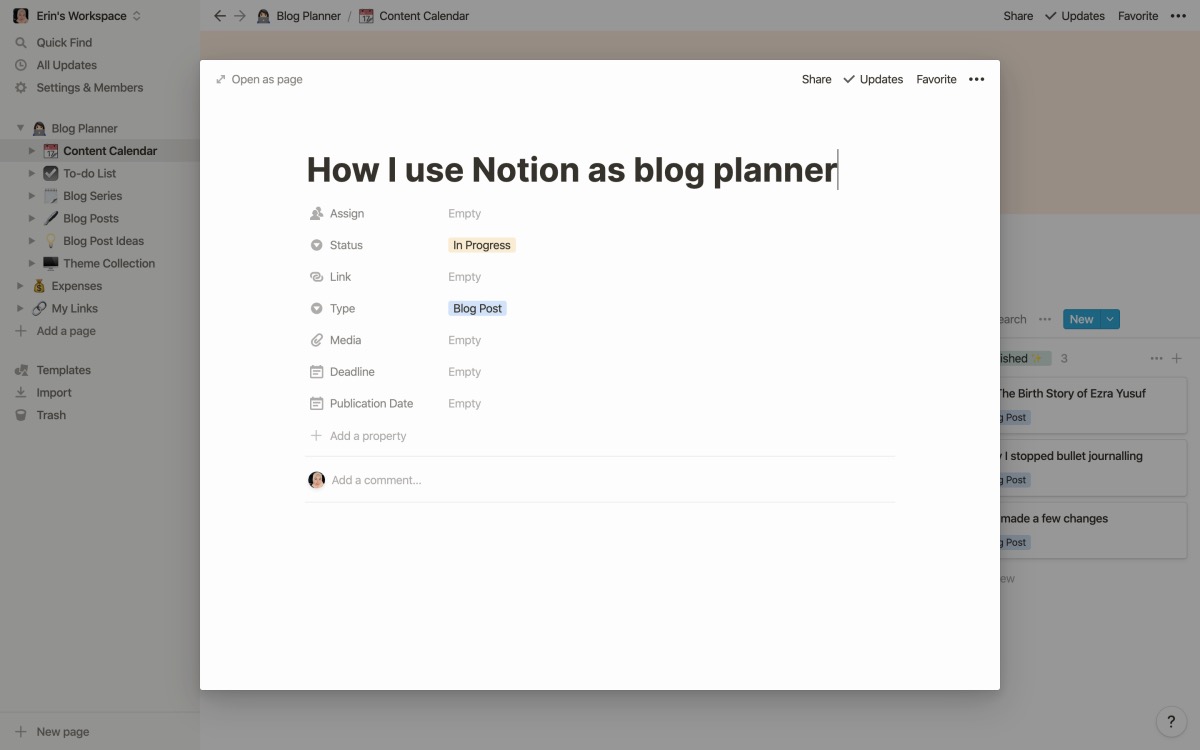Click the forward navigation arrow
The width and height of the screenshot is (1200, 750).
240,16
